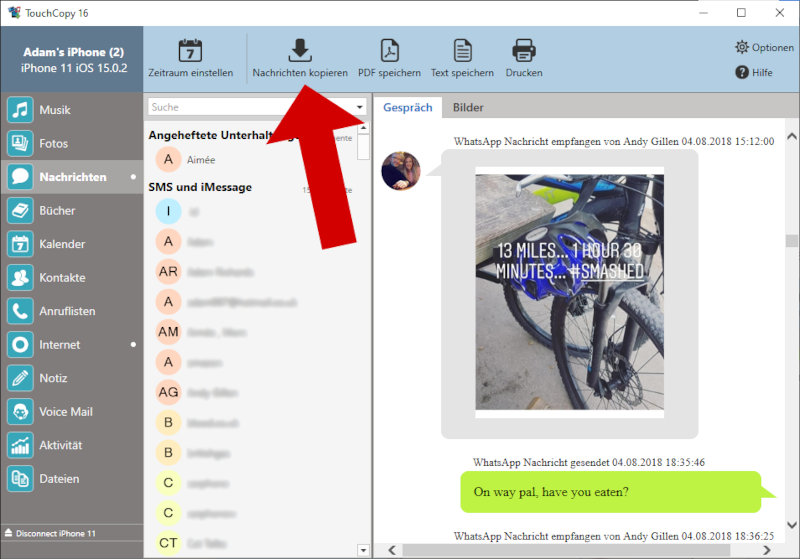This screenshot has width=800, height=559.
Task: Click chat horizontal scrollbar left arrow
Action: [392, 550]
